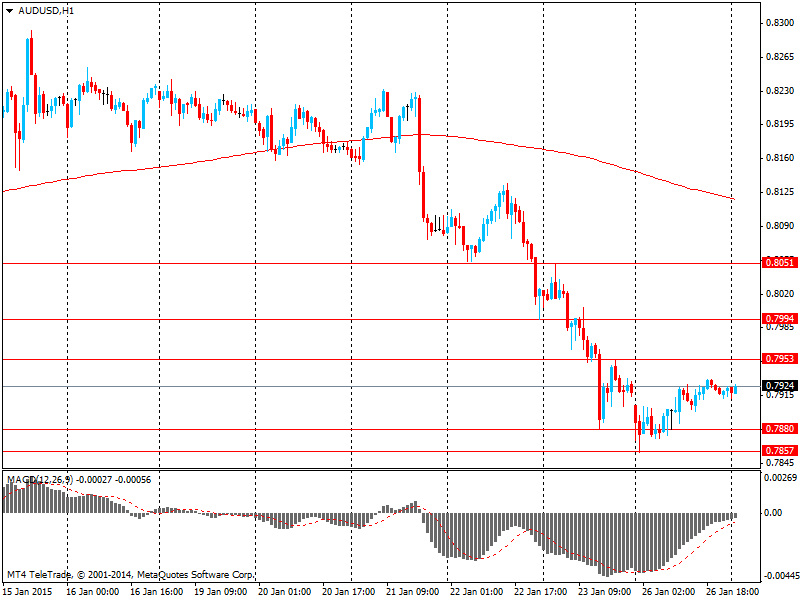This screenshot has width=800, height=600.
Task: Select the 0.7994 red level price label
Action: [x=780, y=319]
